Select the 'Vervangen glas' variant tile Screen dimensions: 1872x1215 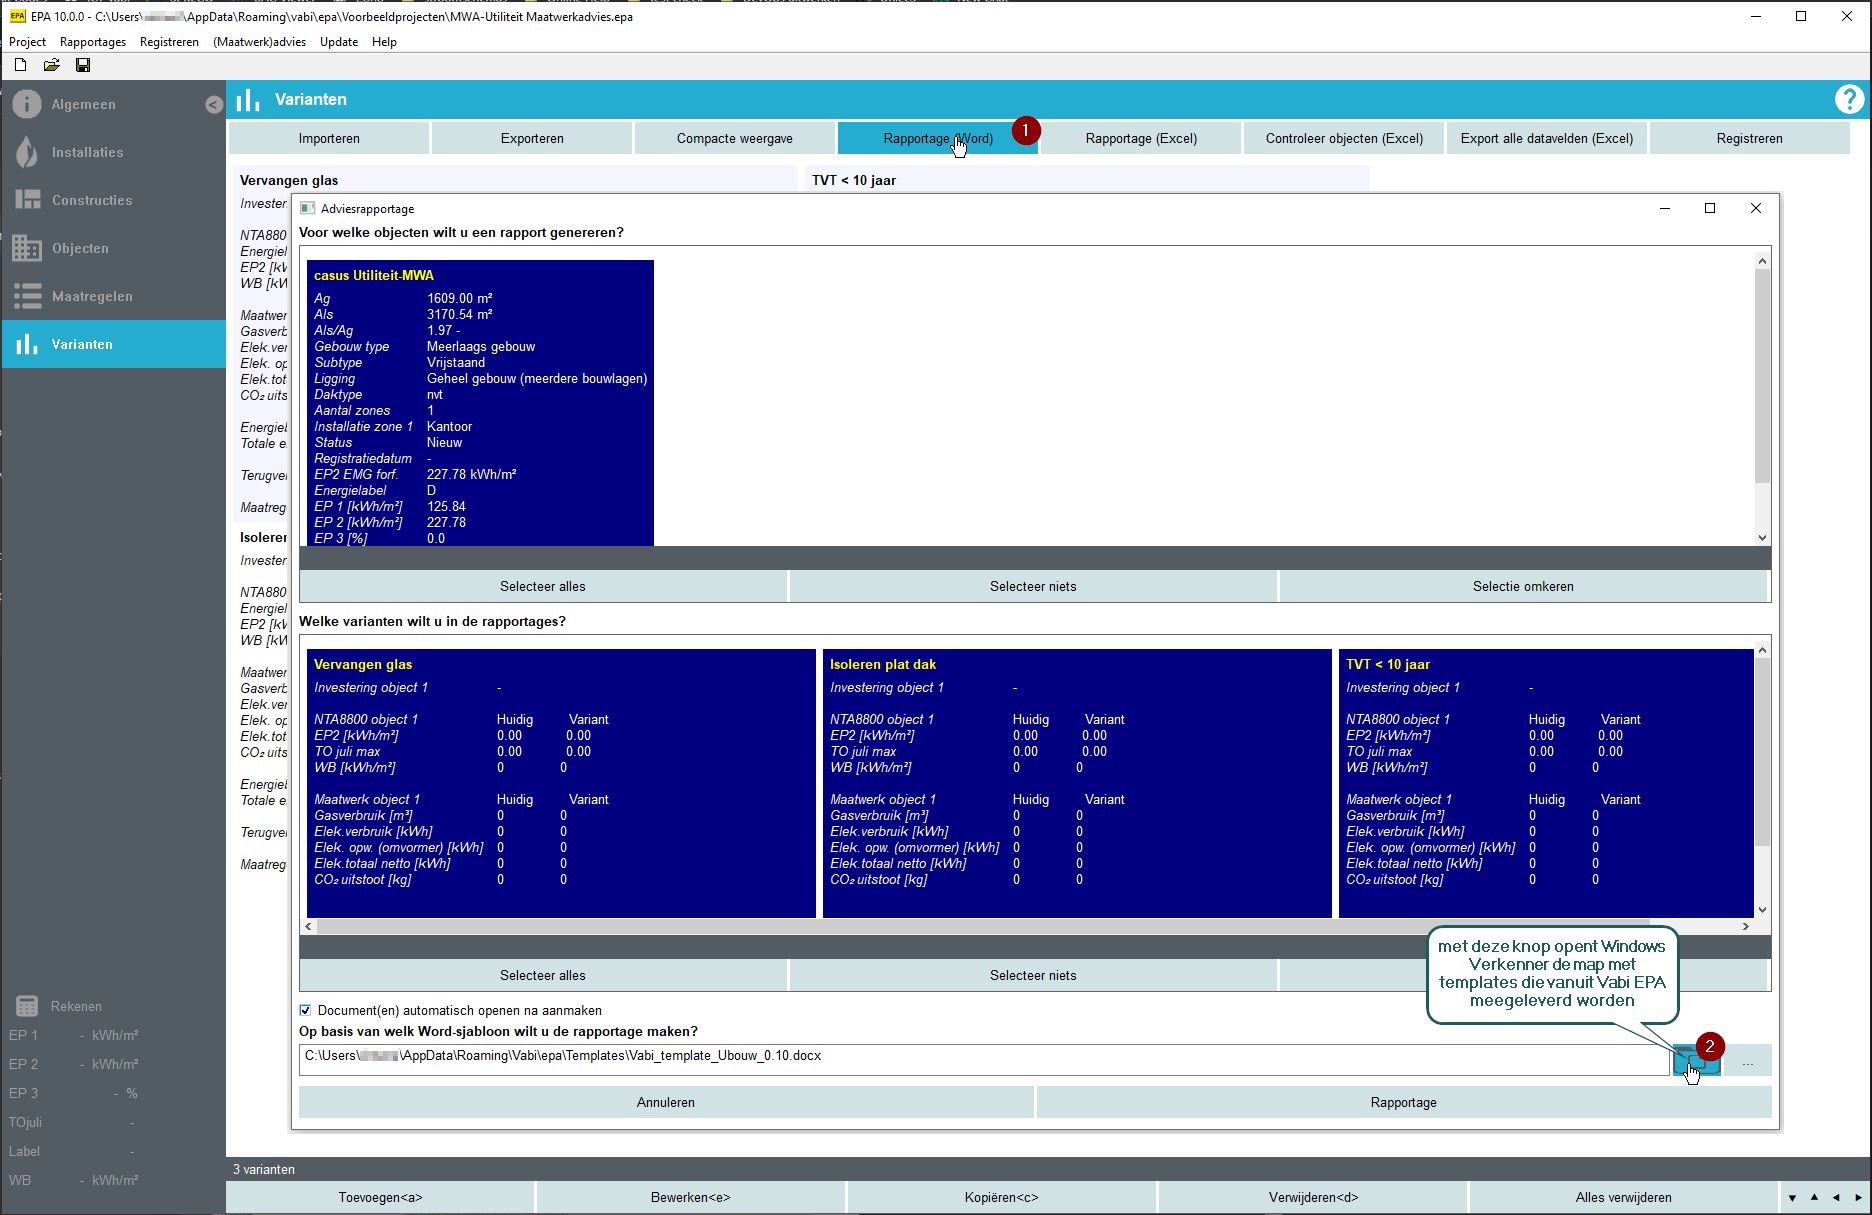click(x=561, y=782)
